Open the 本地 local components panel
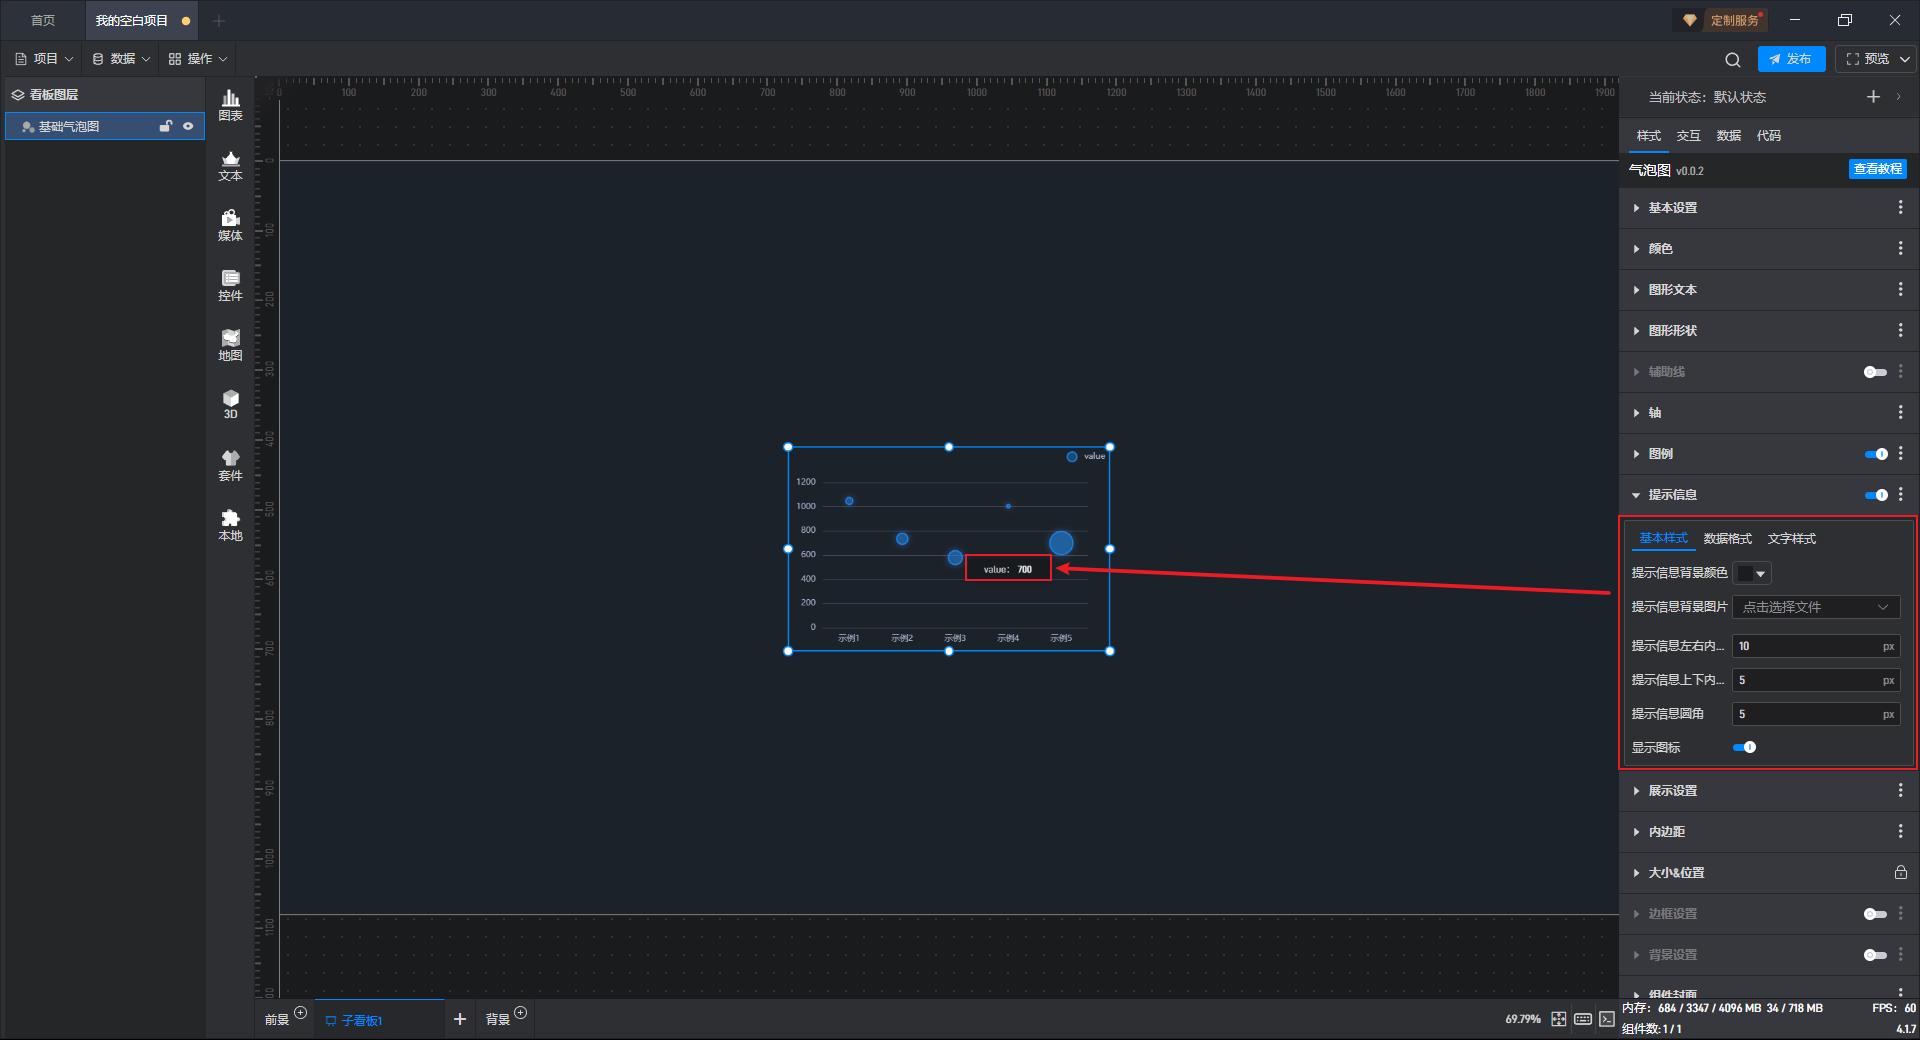The width and height of the screenshot is (1920, 1040). [x=230, y=525]
